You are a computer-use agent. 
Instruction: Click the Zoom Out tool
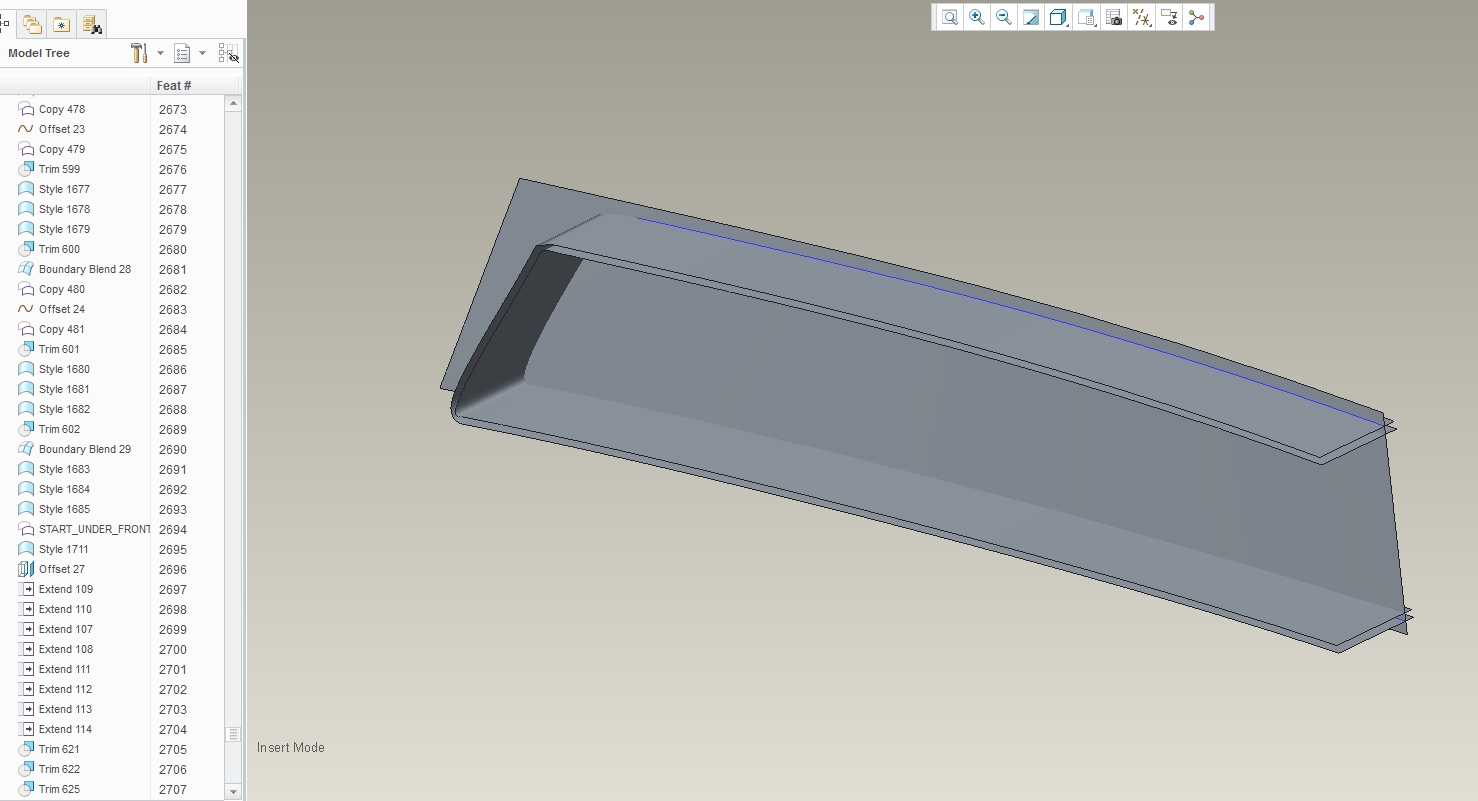coord(1004,17)
